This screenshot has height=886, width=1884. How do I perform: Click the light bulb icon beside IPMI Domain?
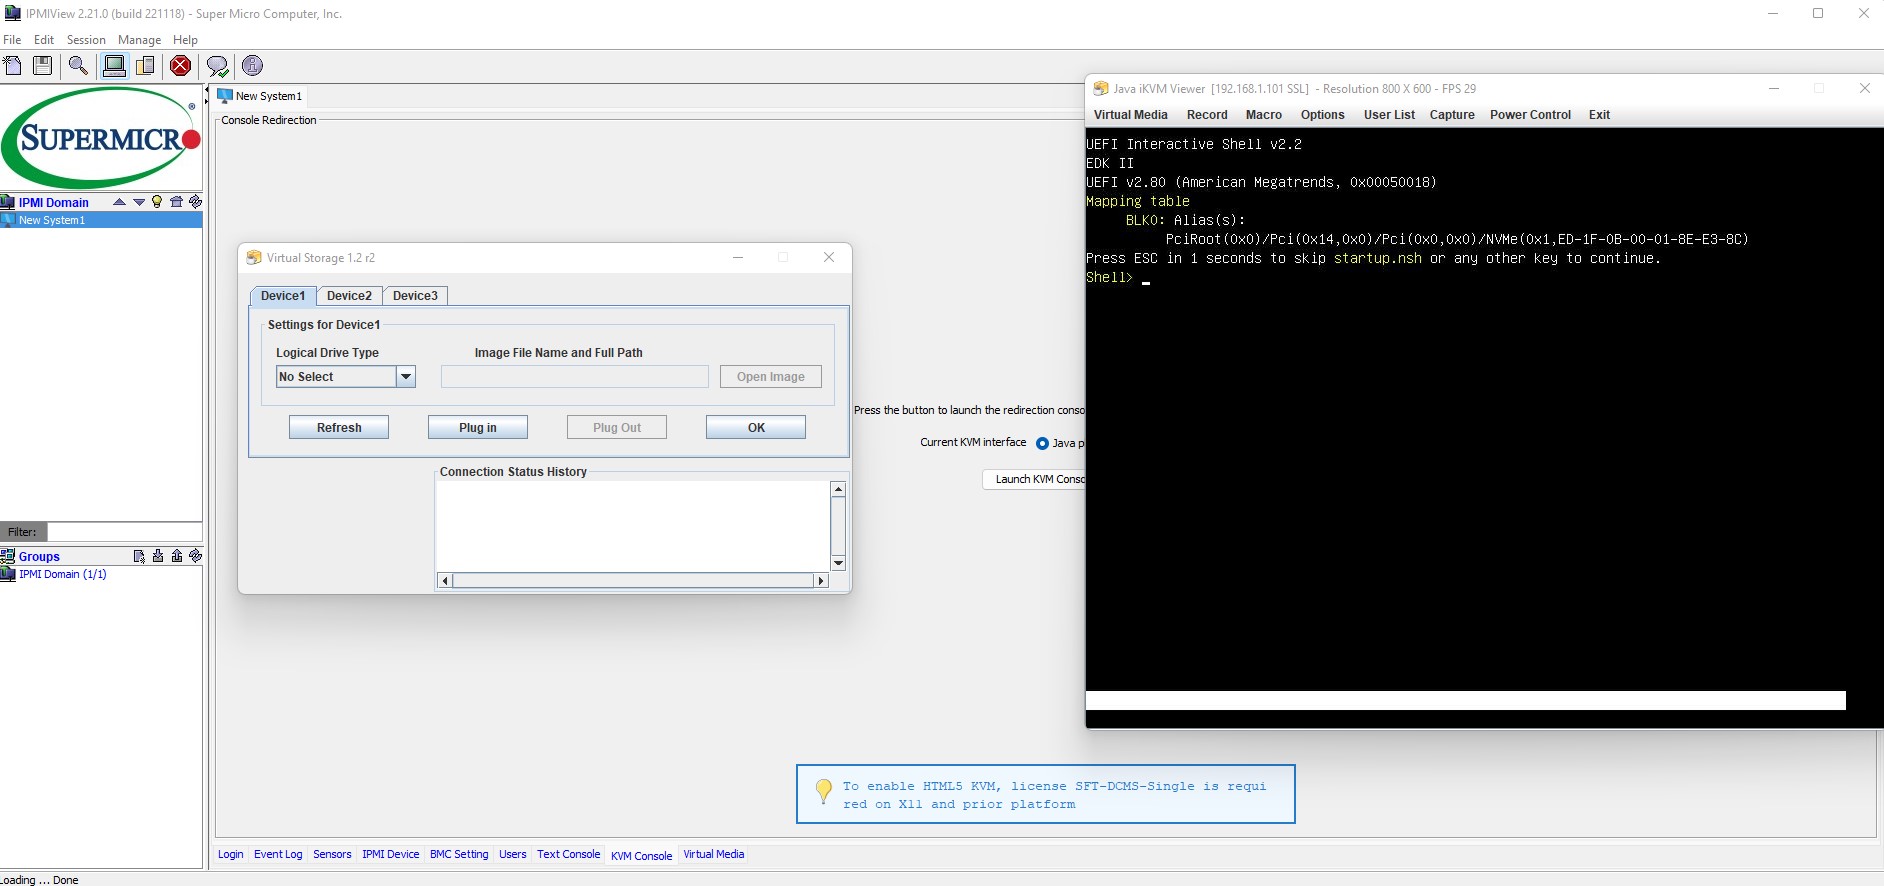(x=157, y=202)
